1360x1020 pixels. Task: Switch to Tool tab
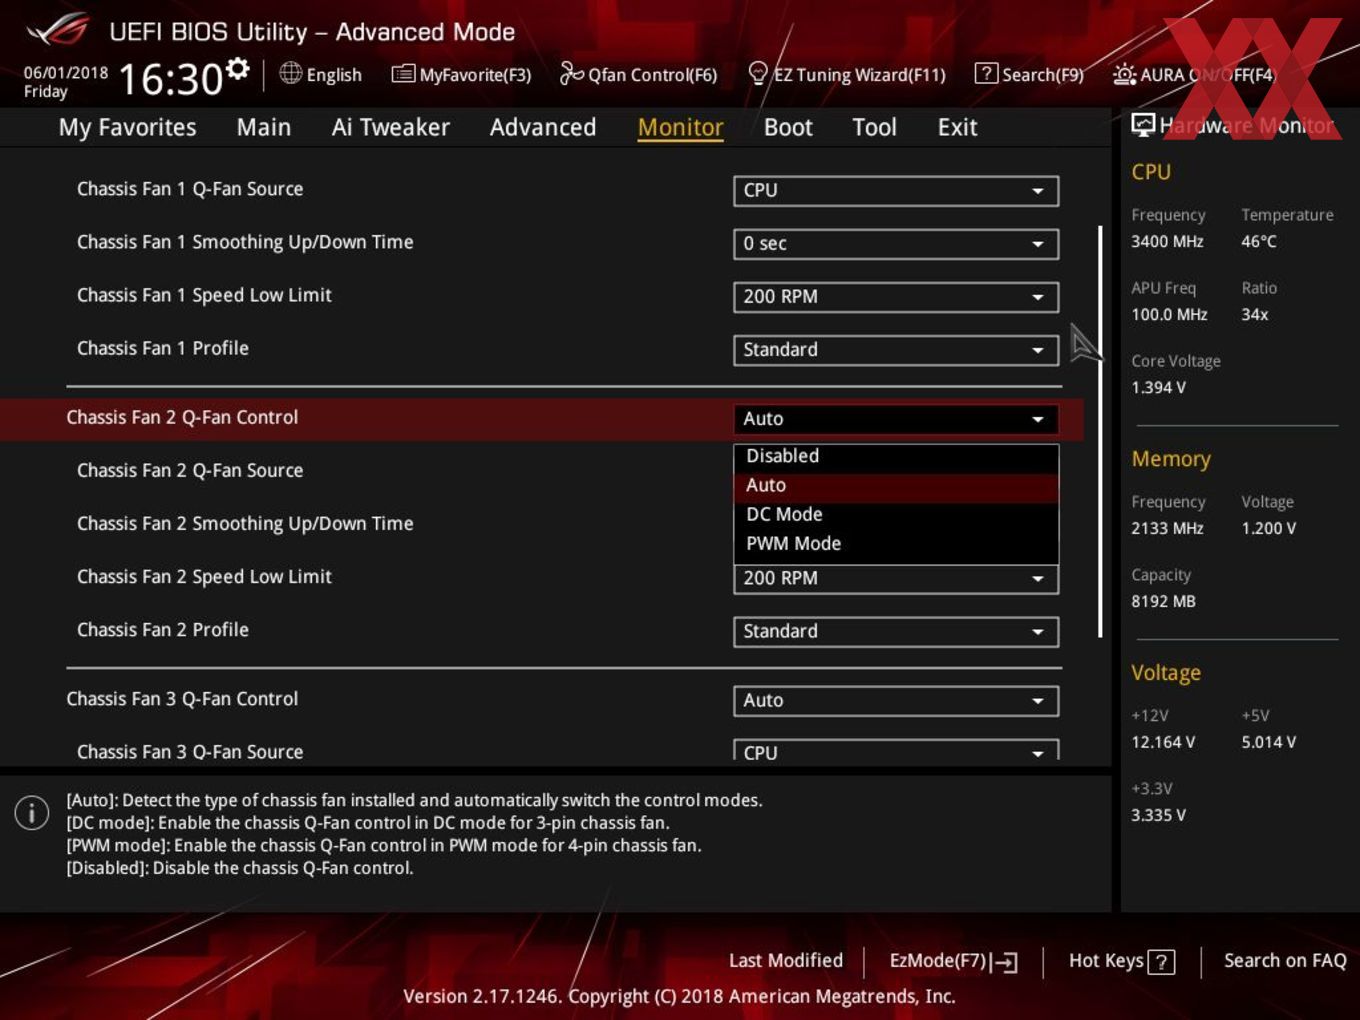coord(874,127)
